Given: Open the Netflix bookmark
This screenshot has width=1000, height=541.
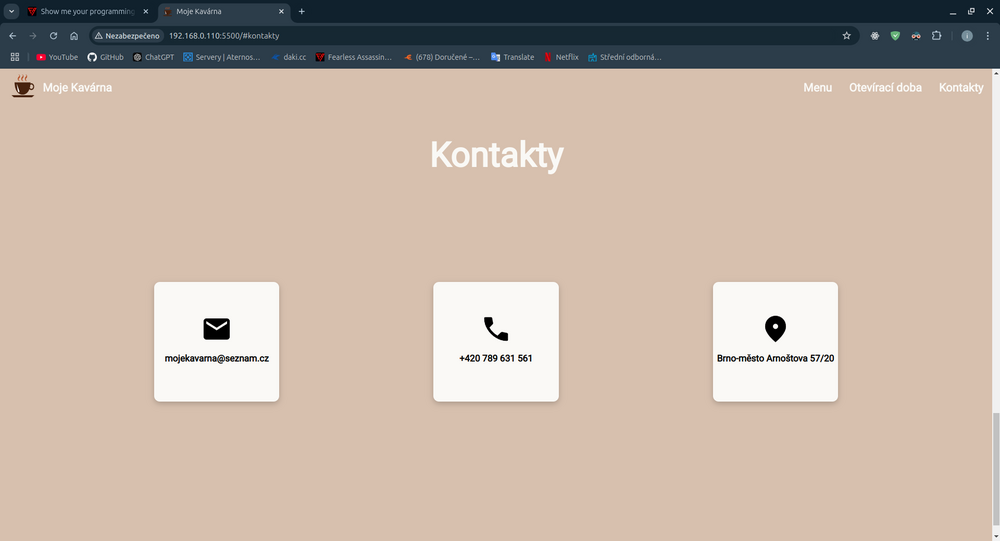Looking at the screenshot, I should point(561,57).
